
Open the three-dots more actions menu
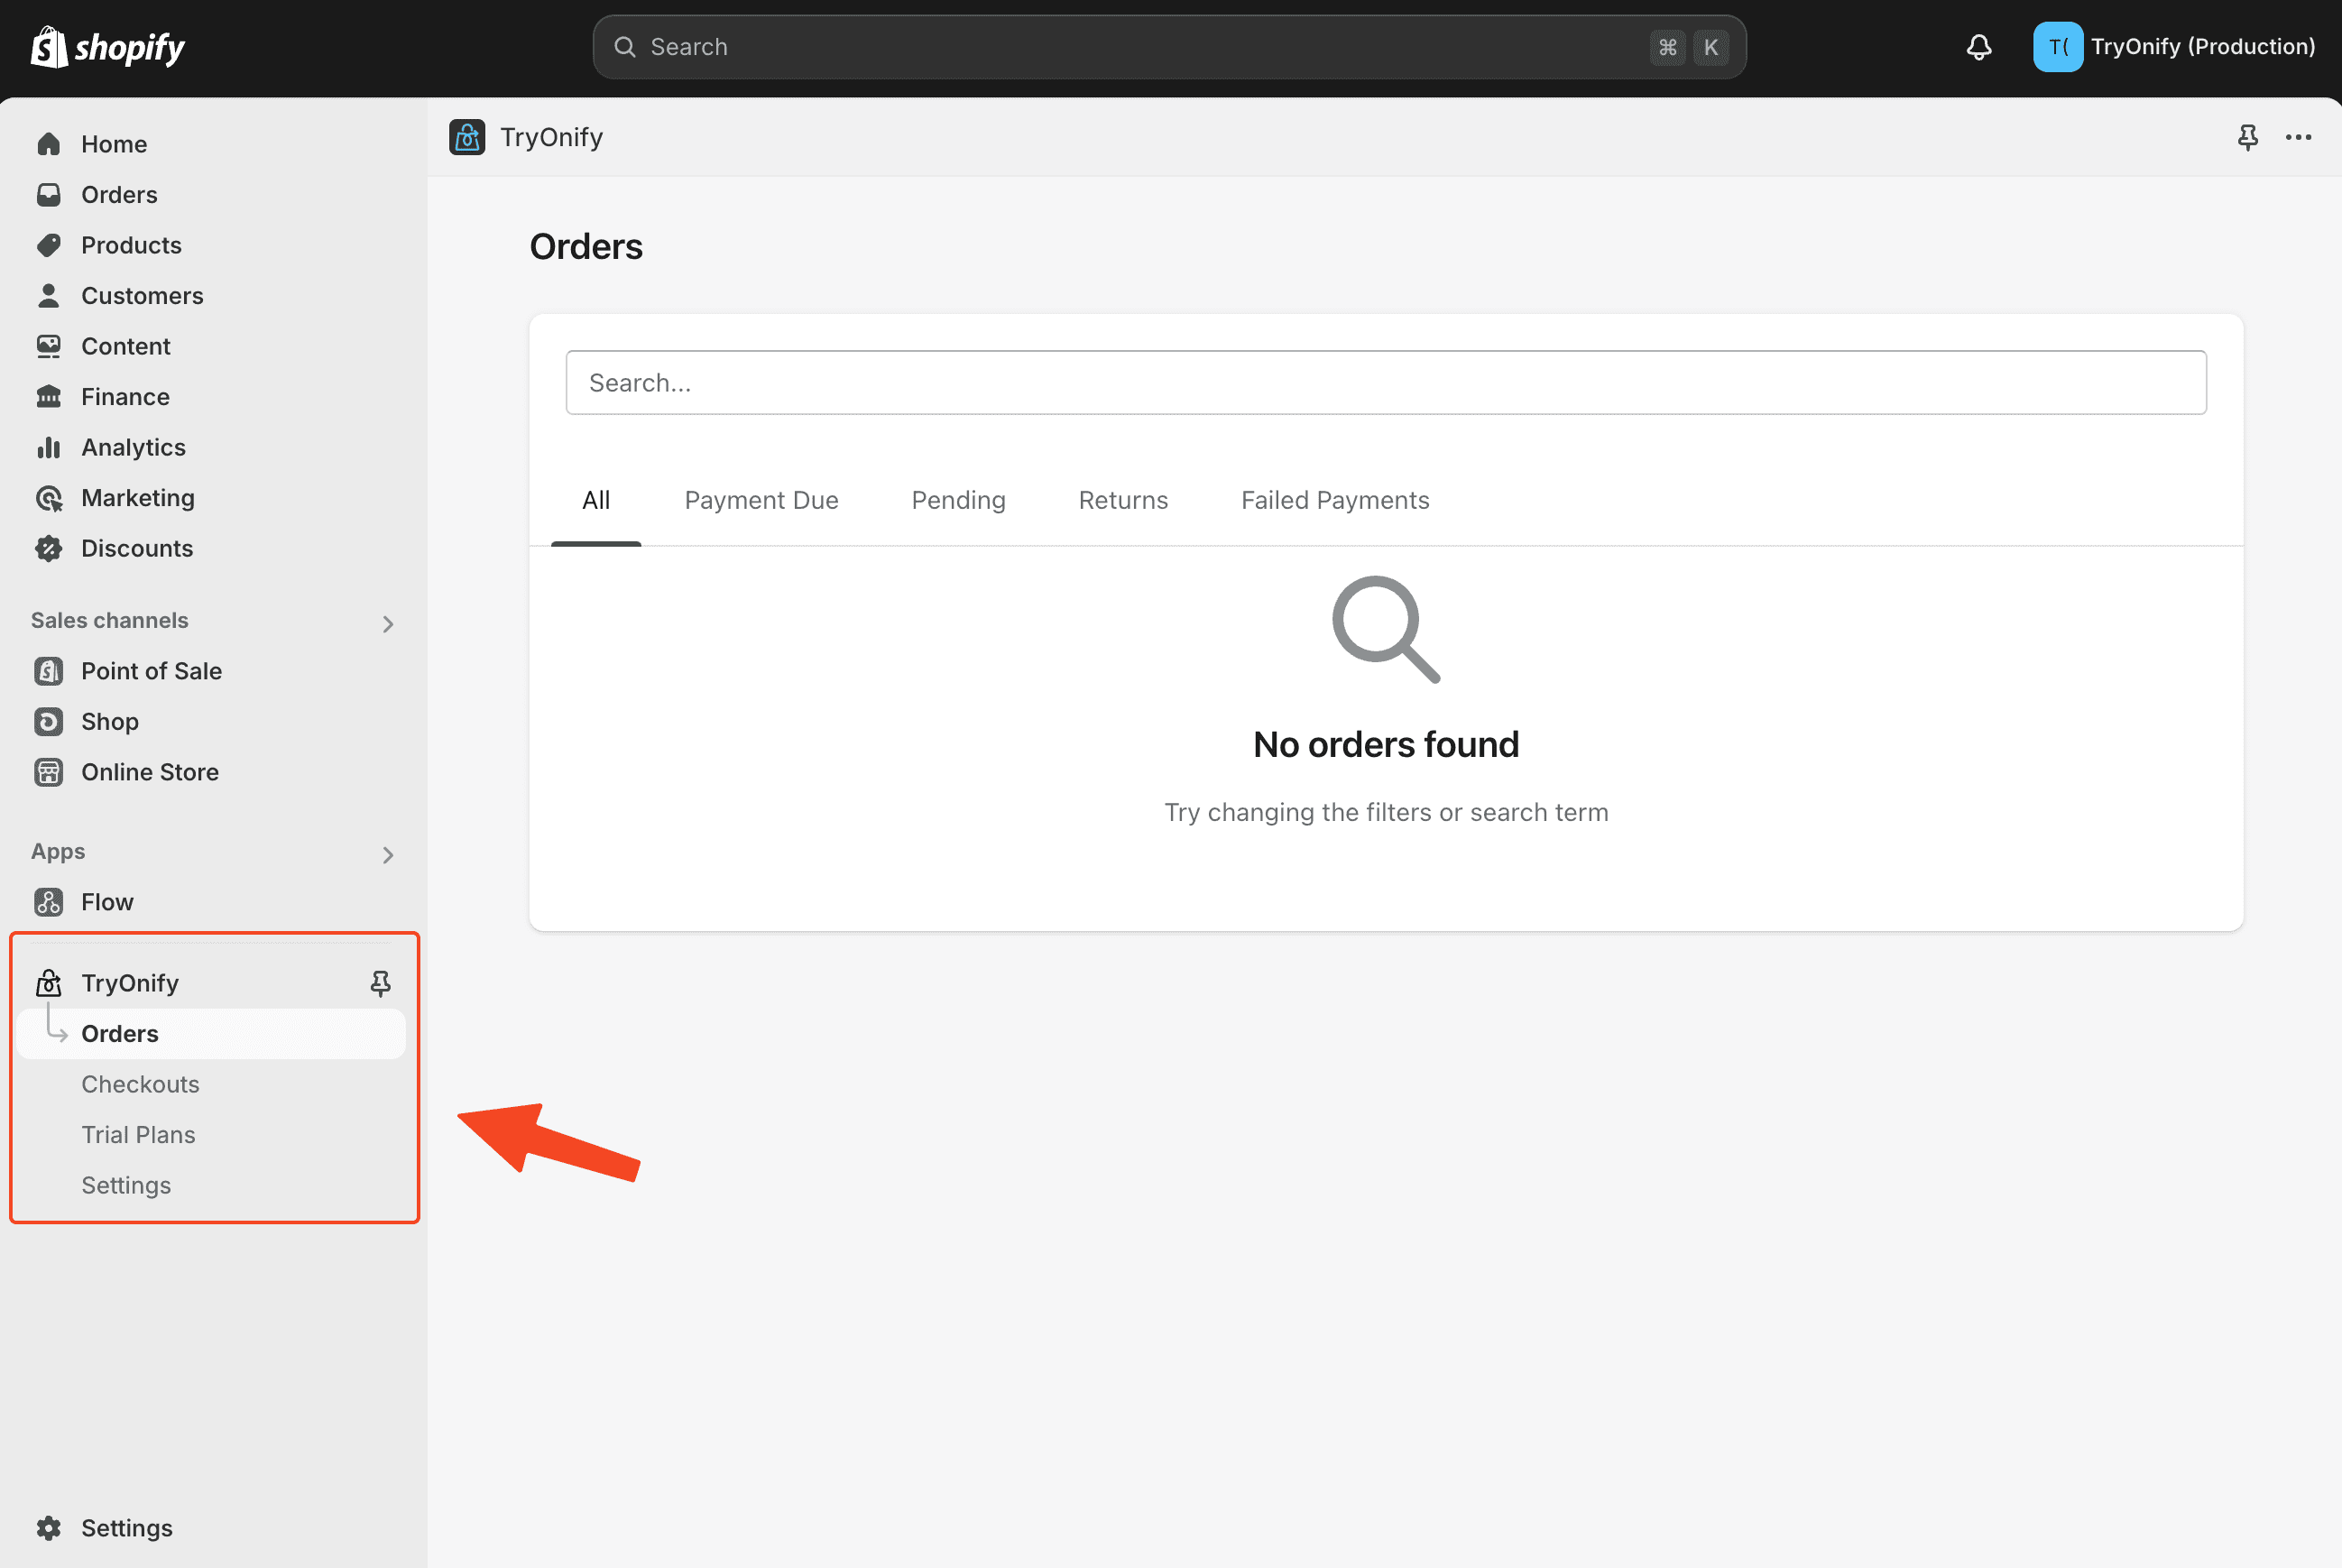coord(2298,137)
